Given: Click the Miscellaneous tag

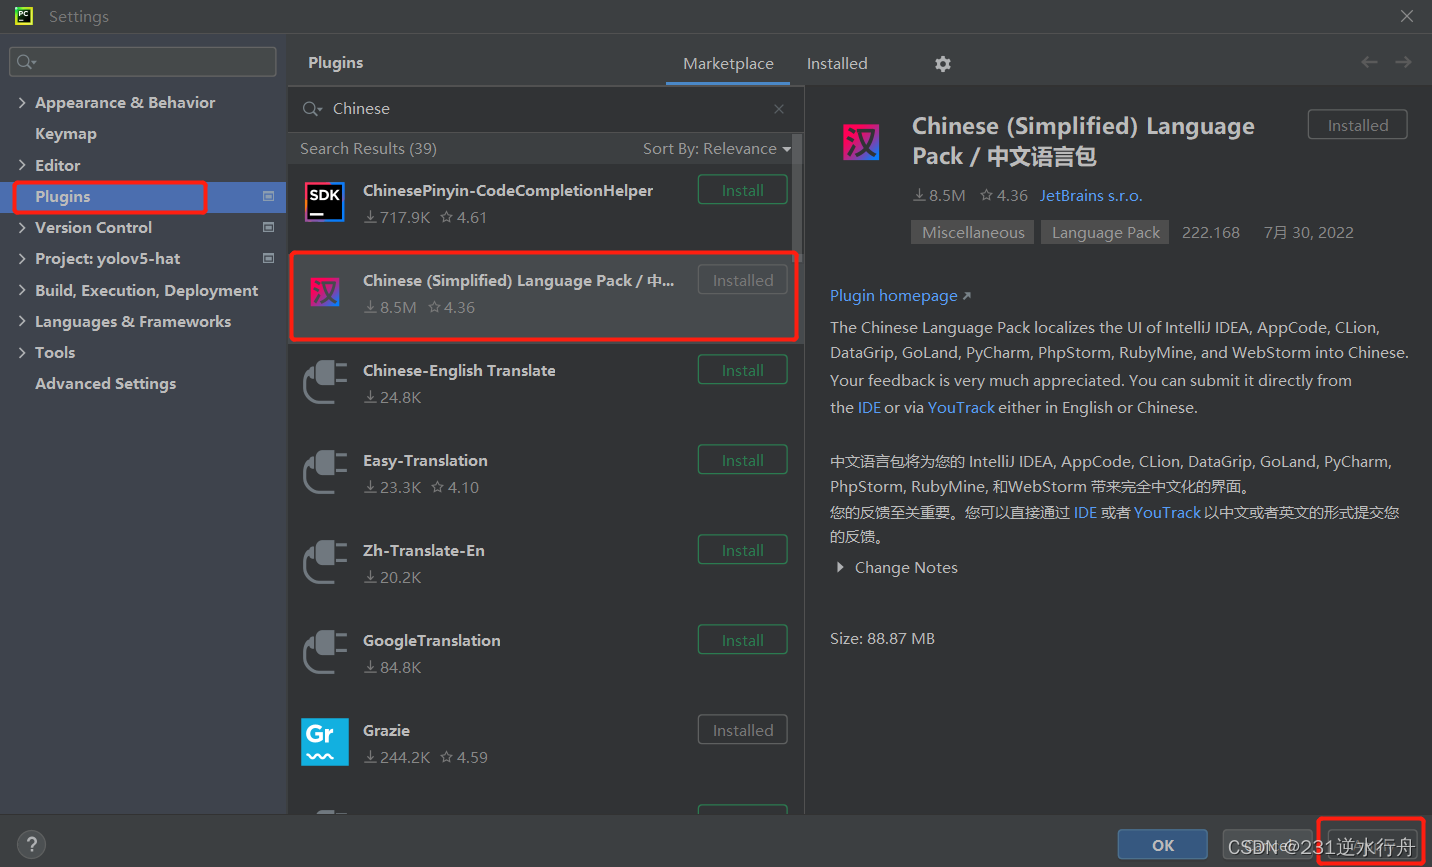Looking at the screenshot, I should point(973,233).
